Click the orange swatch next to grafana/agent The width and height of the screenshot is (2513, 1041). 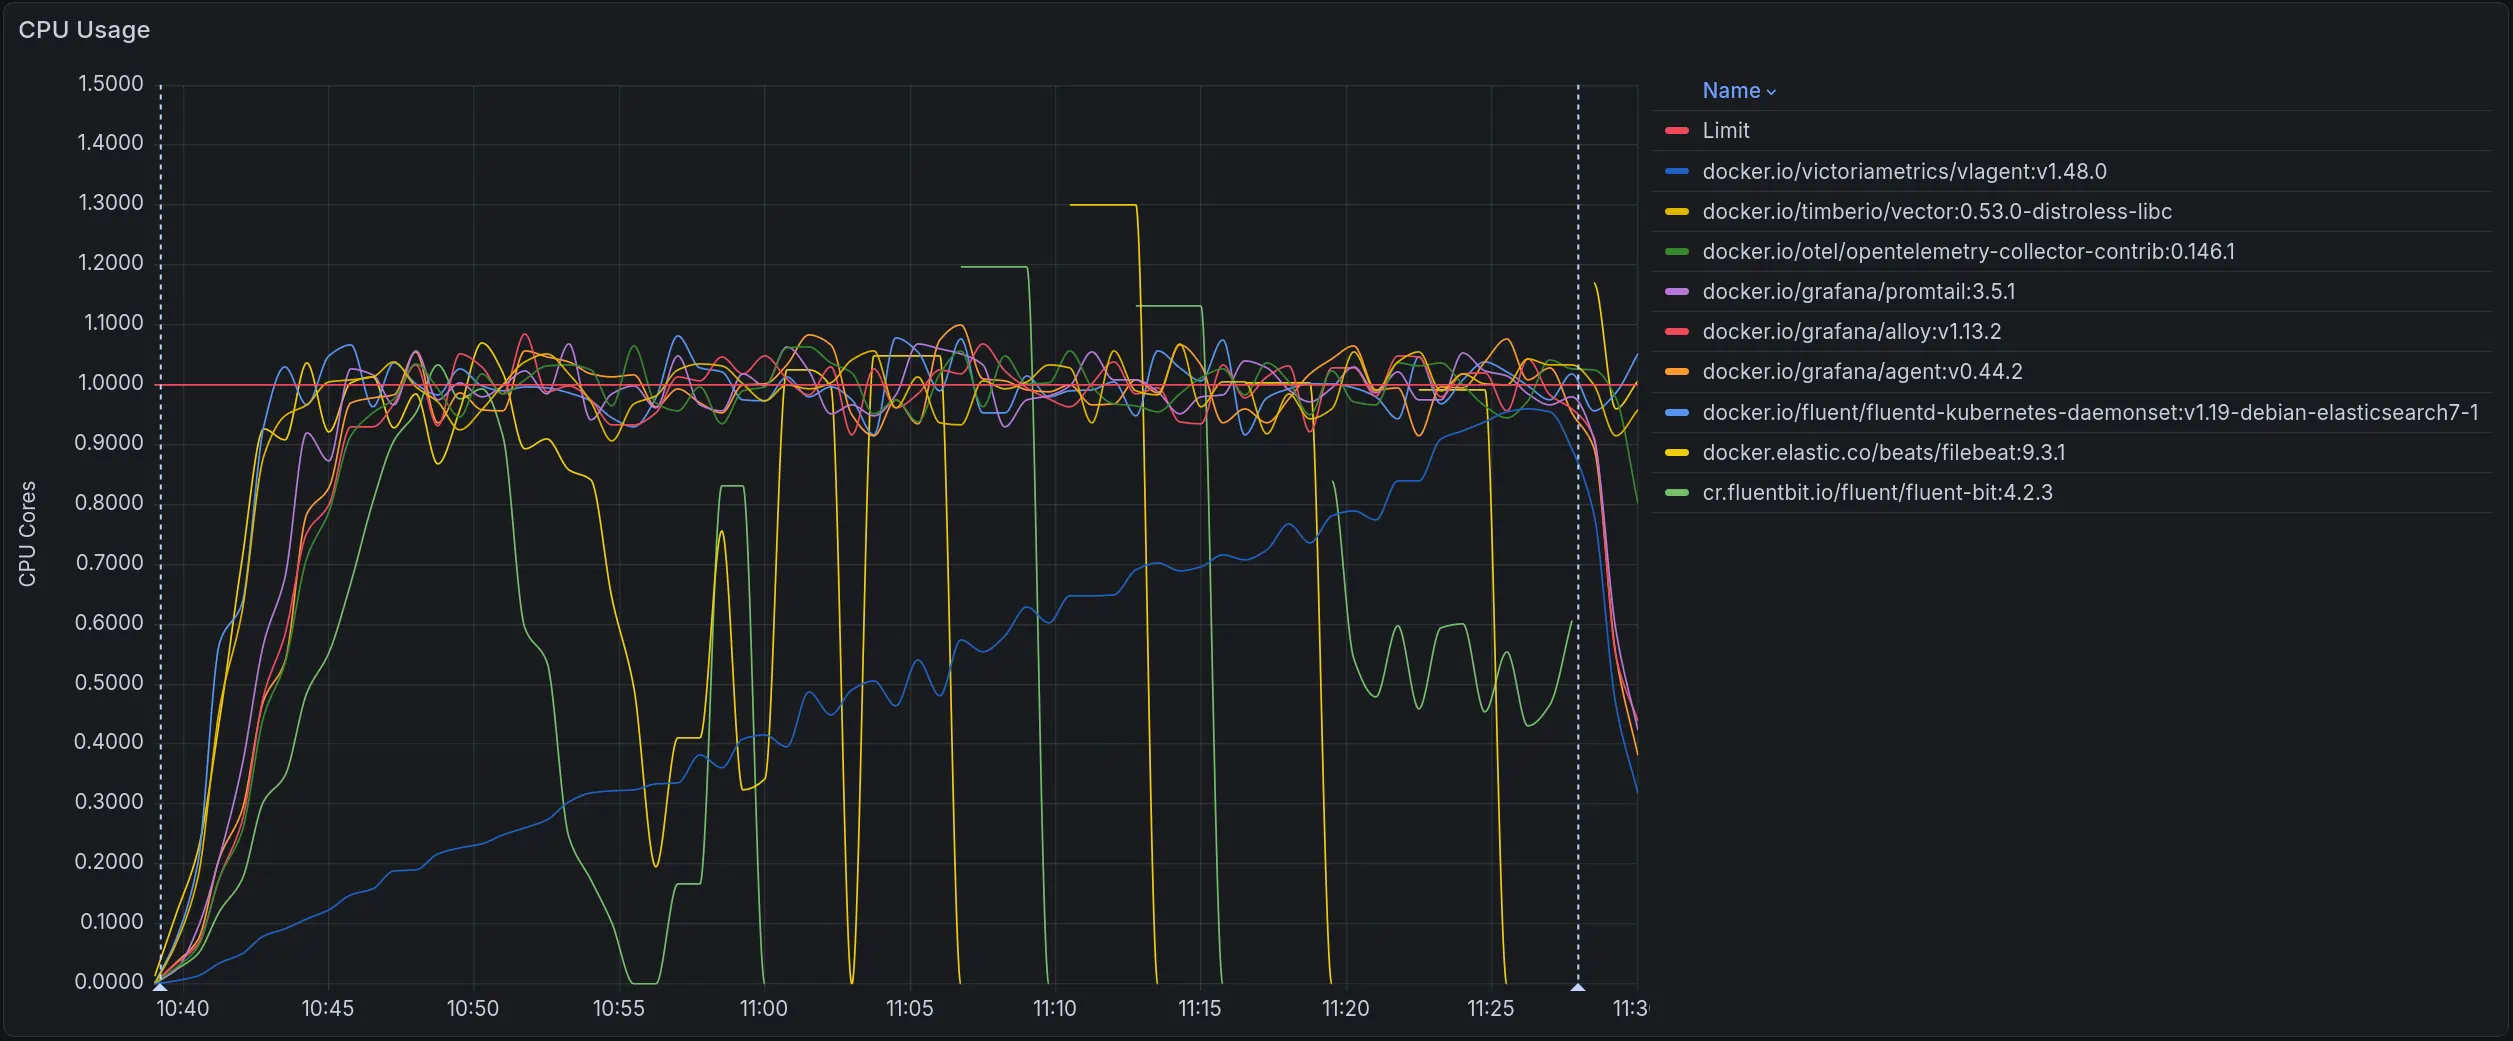pyautogui.click(x=1676, y=372)
